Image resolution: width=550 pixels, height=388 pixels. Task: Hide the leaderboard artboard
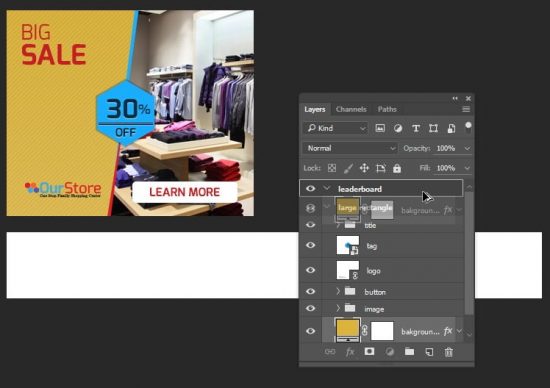point(310,189)
